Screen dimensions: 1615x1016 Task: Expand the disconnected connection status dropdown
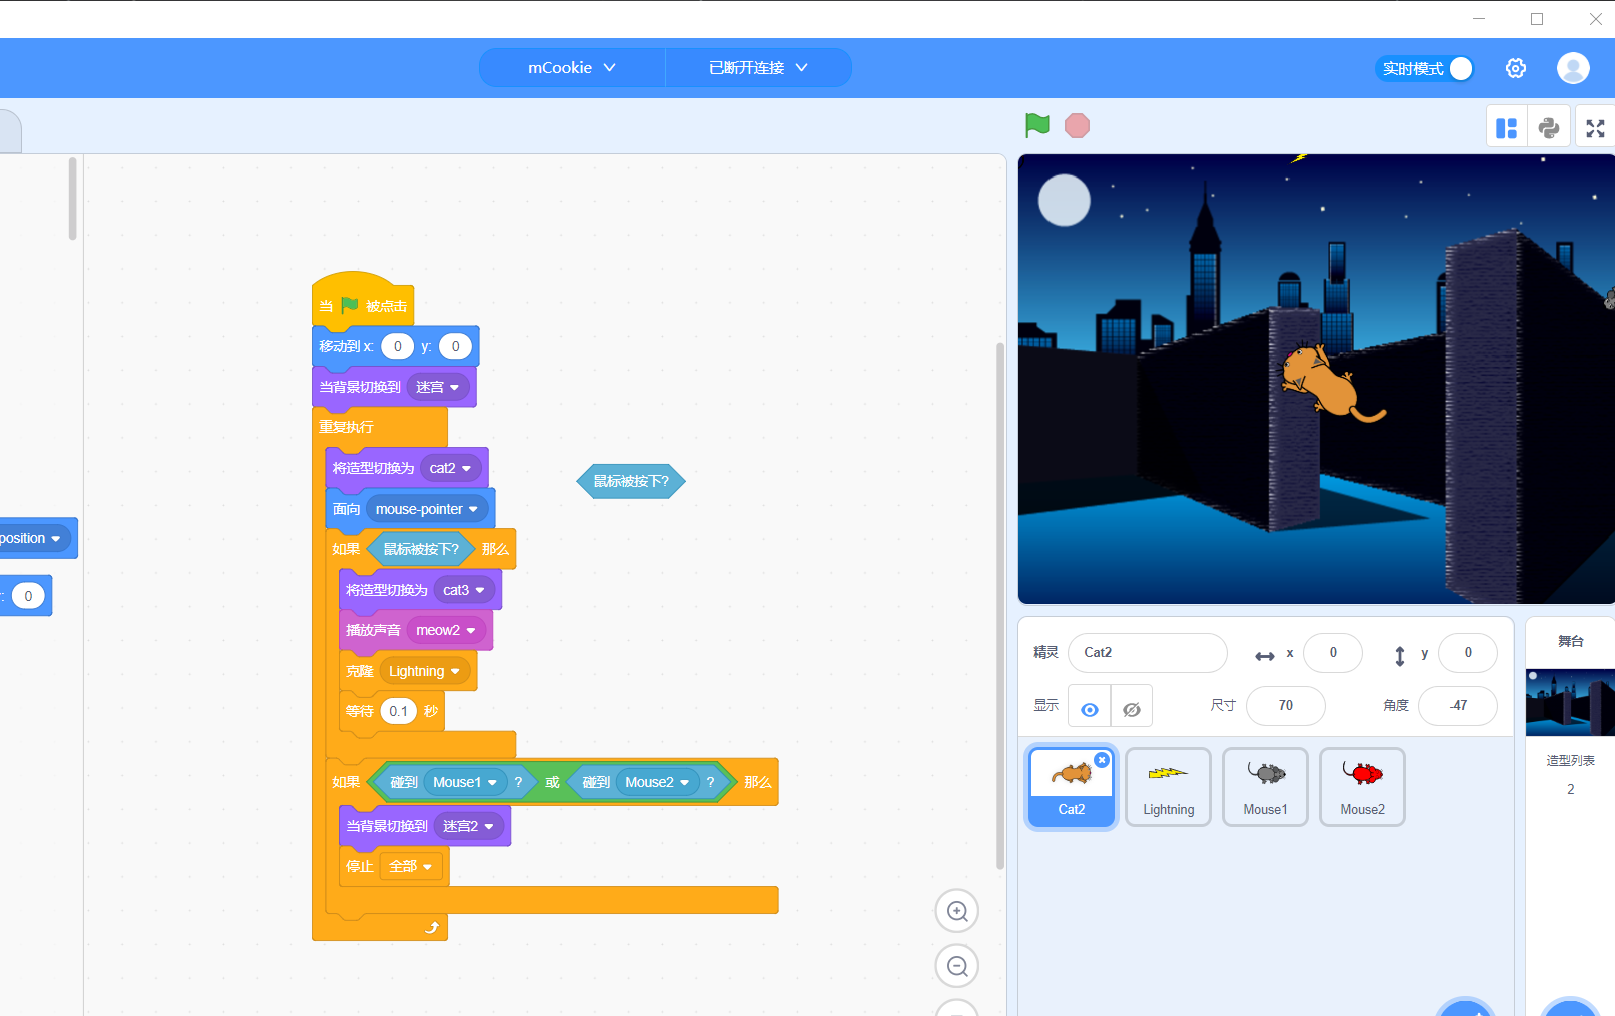[758, 68]
